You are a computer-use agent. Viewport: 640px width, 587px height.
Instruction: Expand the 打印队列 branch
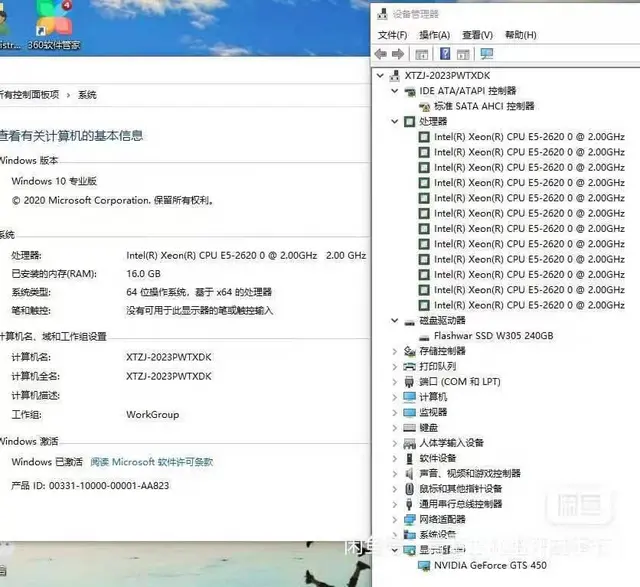[395, 367]
